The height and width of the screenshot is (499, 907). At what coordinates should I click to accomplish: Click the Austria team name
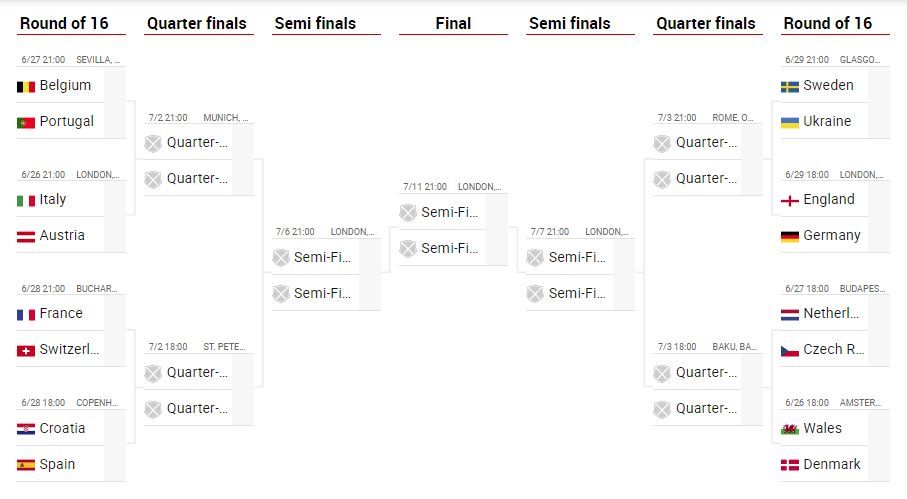(x=62, y=236)
